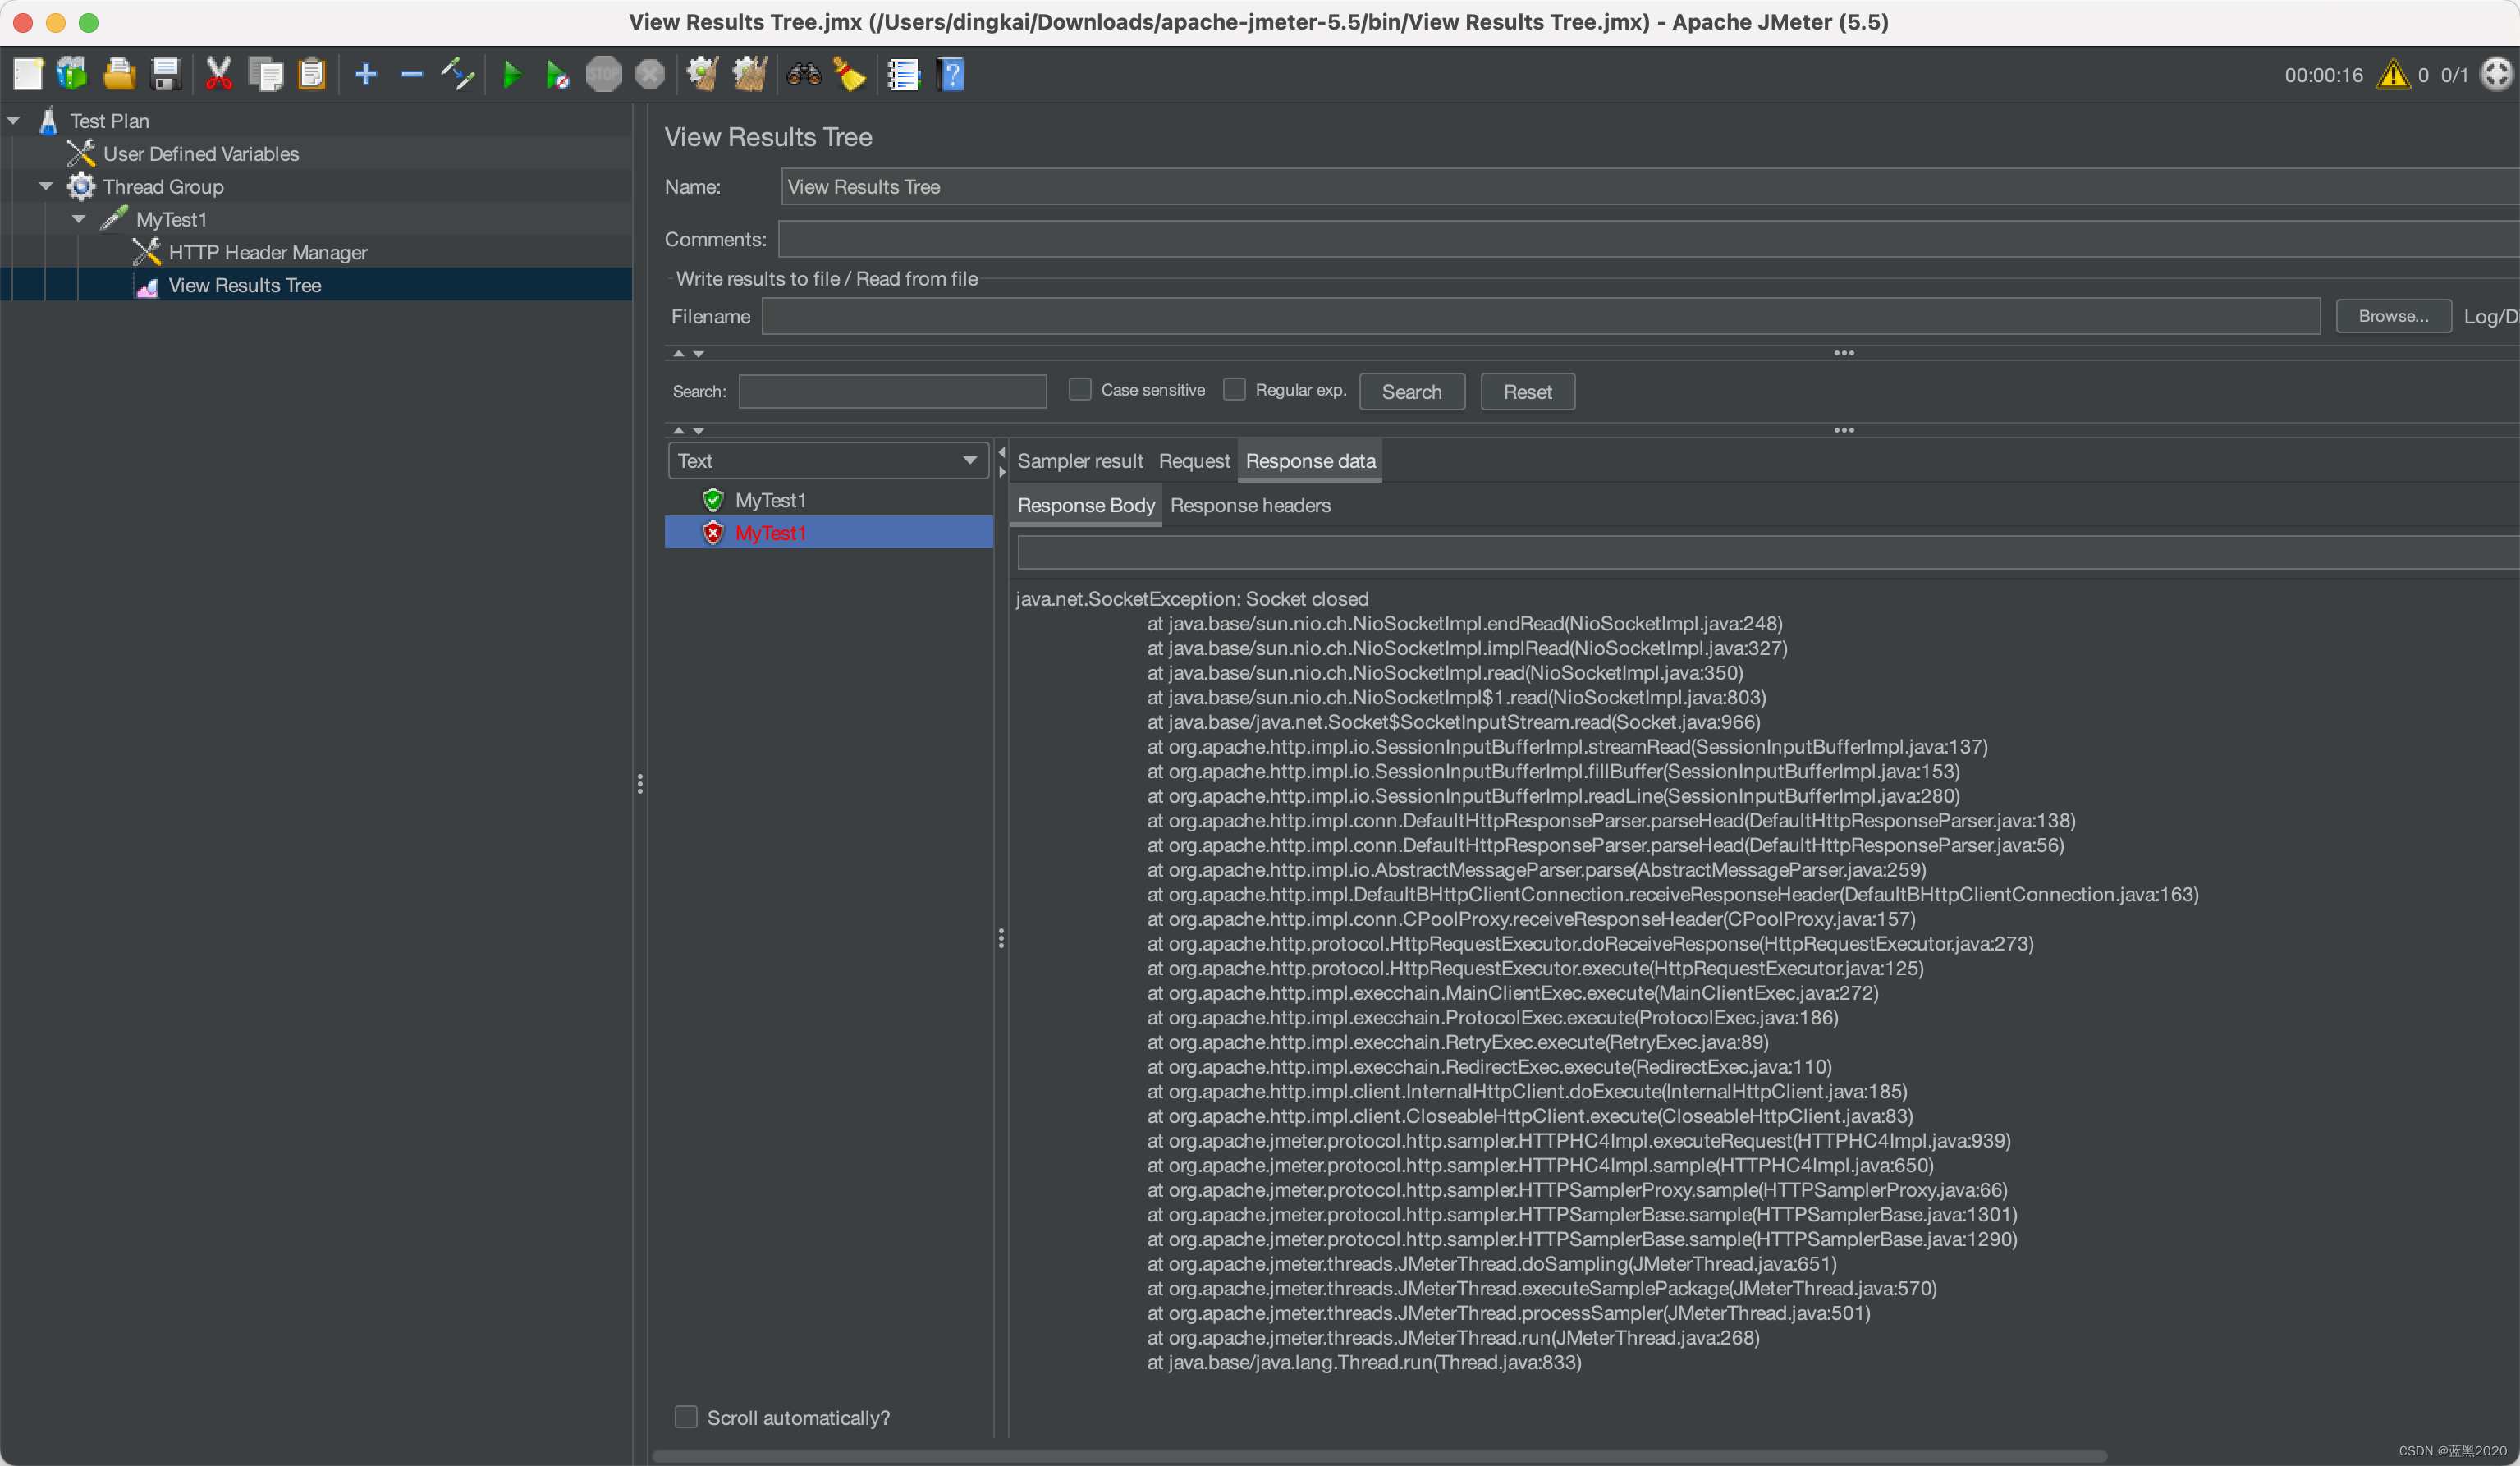Click the binoculars Search icon
The image size is (2520, 1466).
pos(803,74)
